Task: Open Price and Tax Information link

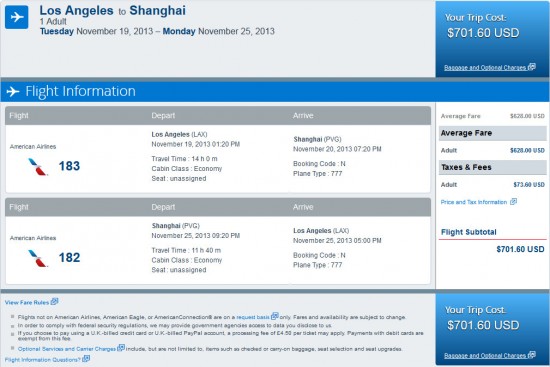Action: [x=474, y=202]
